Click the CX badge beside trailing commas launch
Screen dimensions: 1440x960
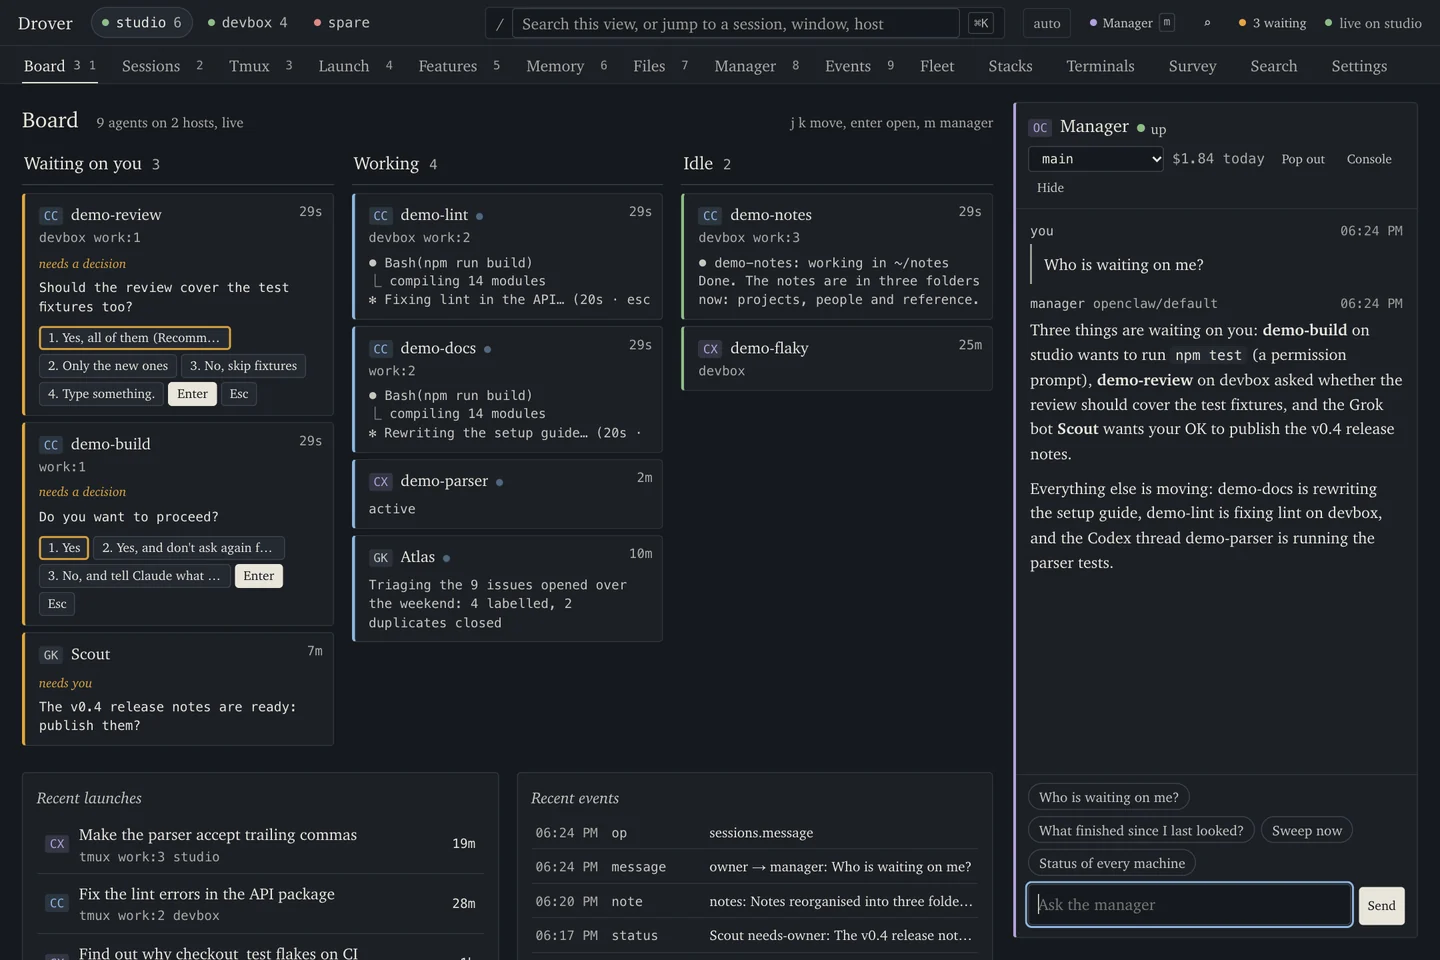coord(57,844)
